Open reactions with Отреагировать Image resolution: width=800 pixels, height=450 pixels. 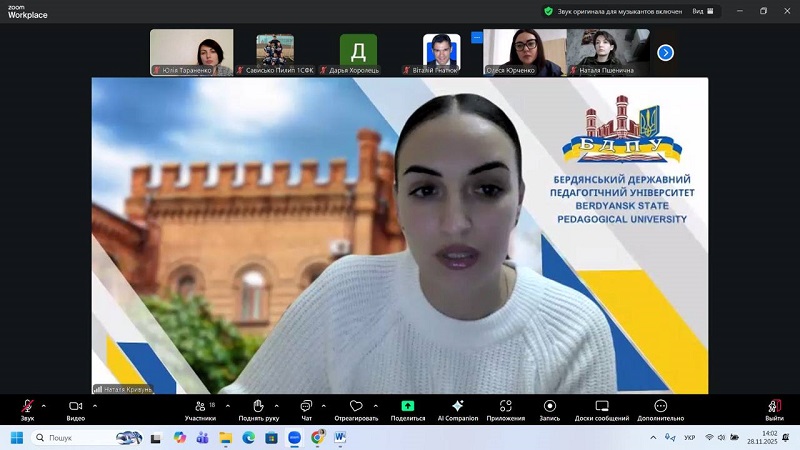point(356,408)
